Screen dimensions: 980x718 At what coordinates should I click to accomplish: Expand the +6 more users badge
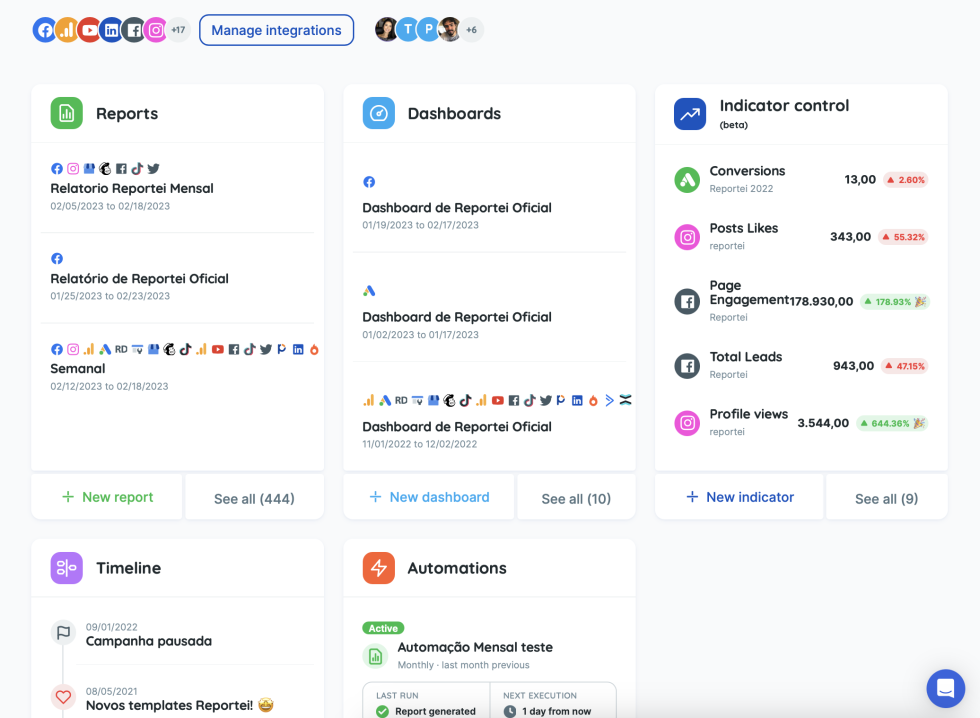pyautogui.click(x=472, y=30)
